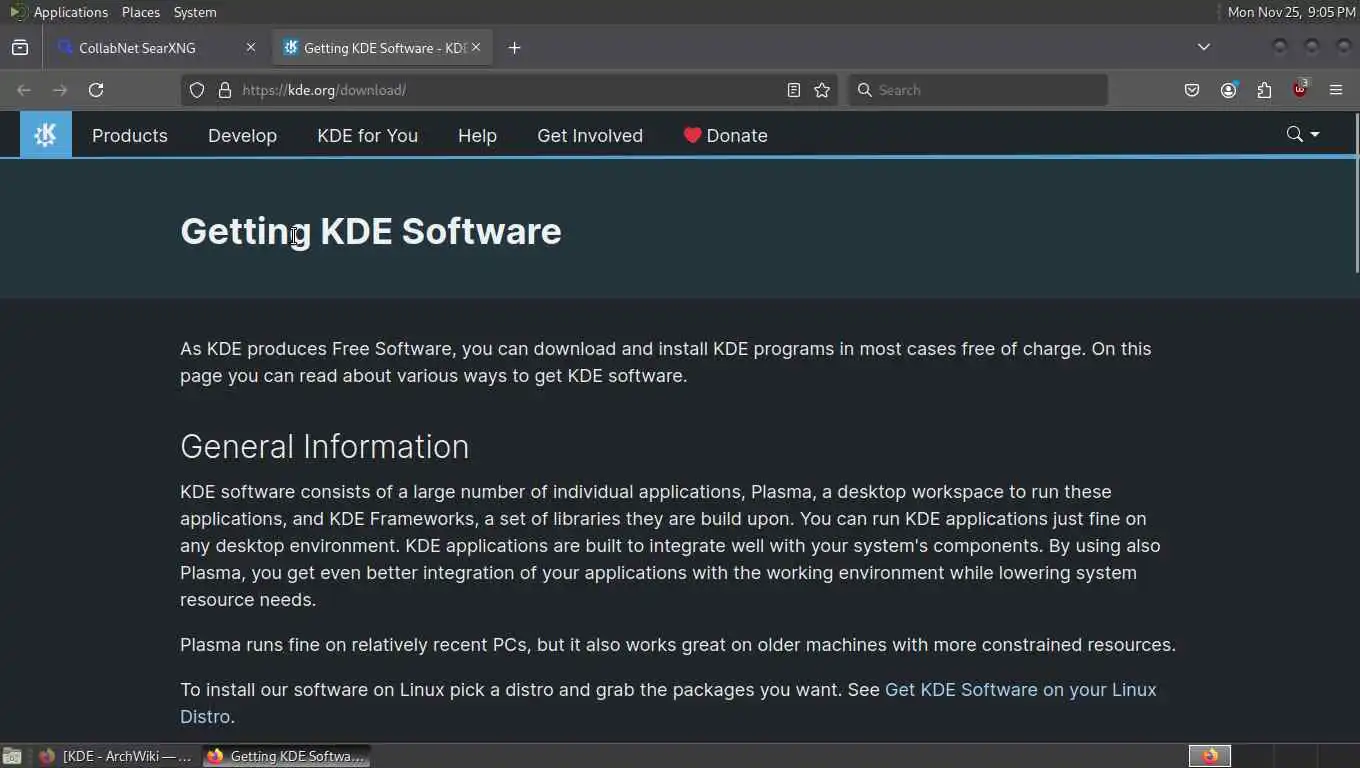Viewport: 1360px width, 768px height.
Task: Expand the list all tabs chevron
Action: 1204,47
